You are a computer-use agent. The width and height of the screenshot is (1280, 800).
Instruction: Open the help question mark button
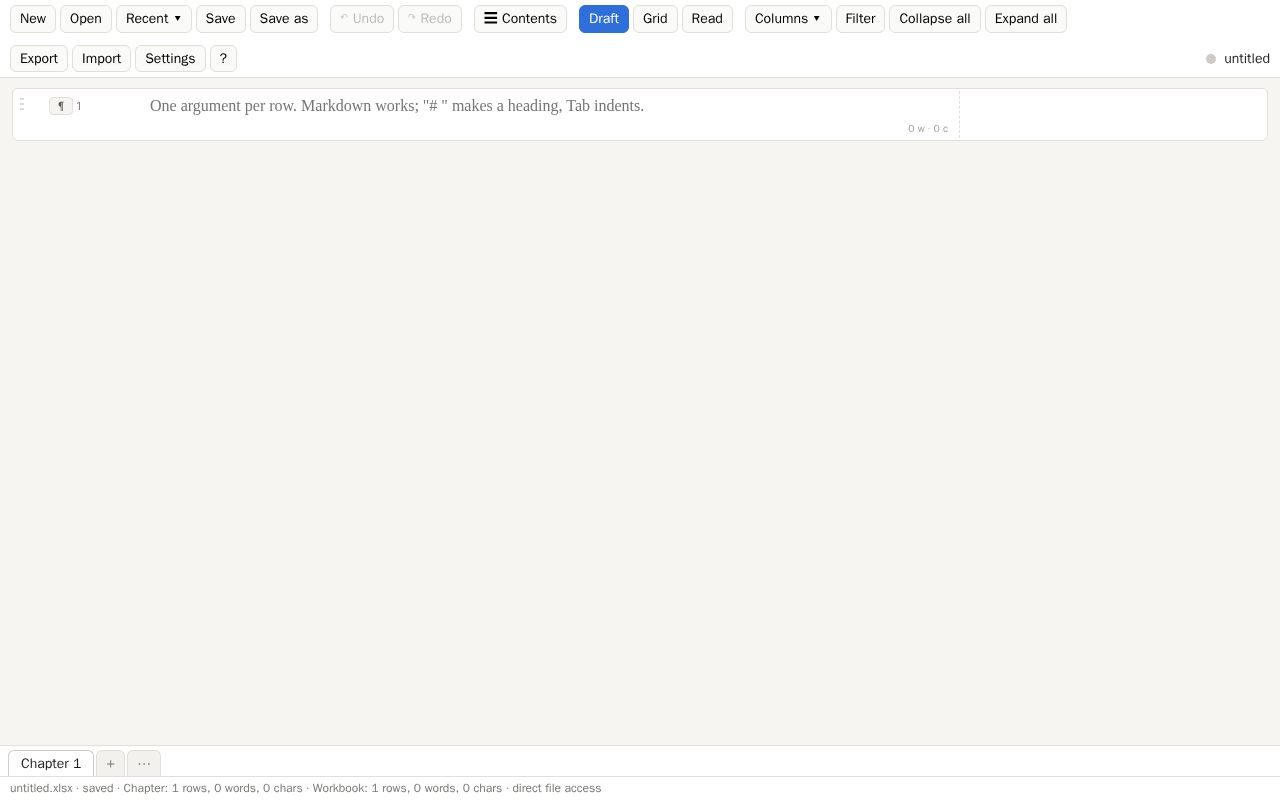click(x=223, y=58)
